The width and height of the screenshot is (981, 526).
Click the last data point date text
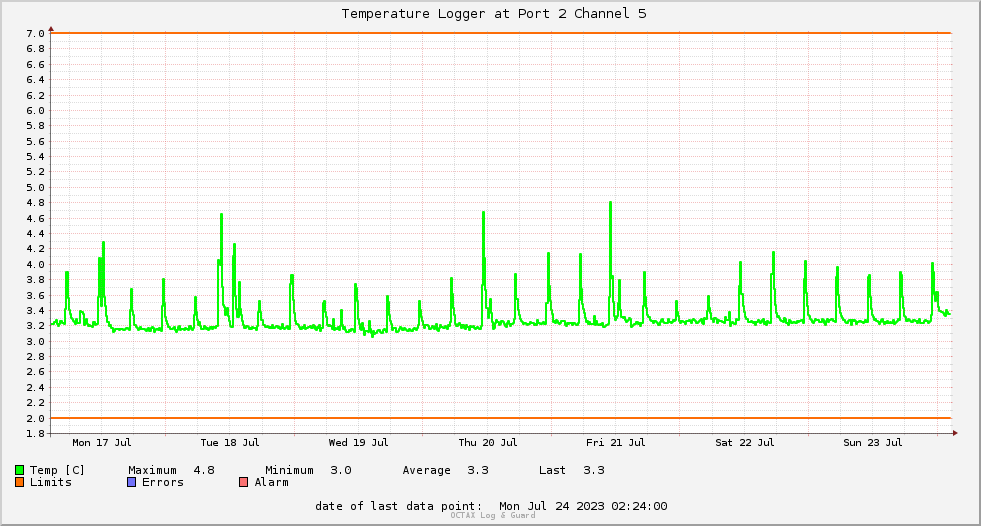(x=491, y=506)
